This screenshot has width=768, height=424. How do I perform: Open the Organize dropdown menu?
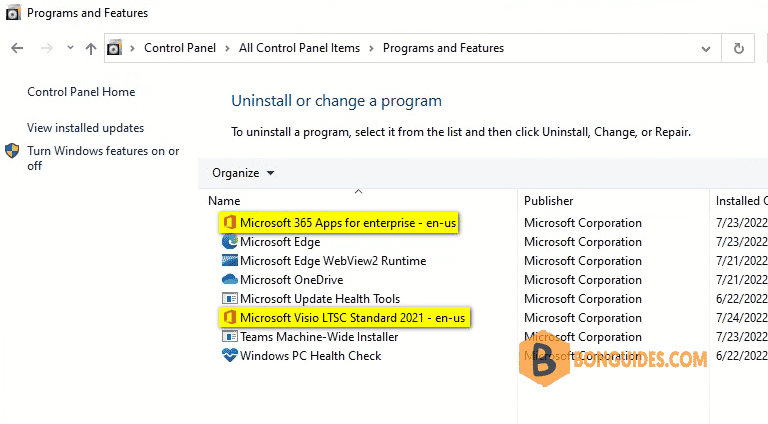tap(243, 173)
